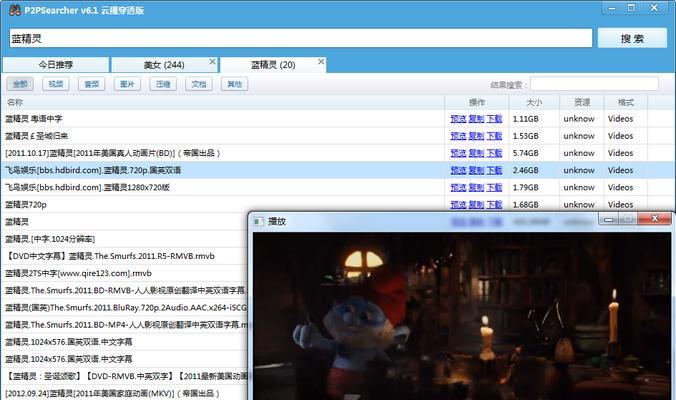Click the 格式 column header
The height and width of the screenshot is (400, 676).
[x=626, y=102]
